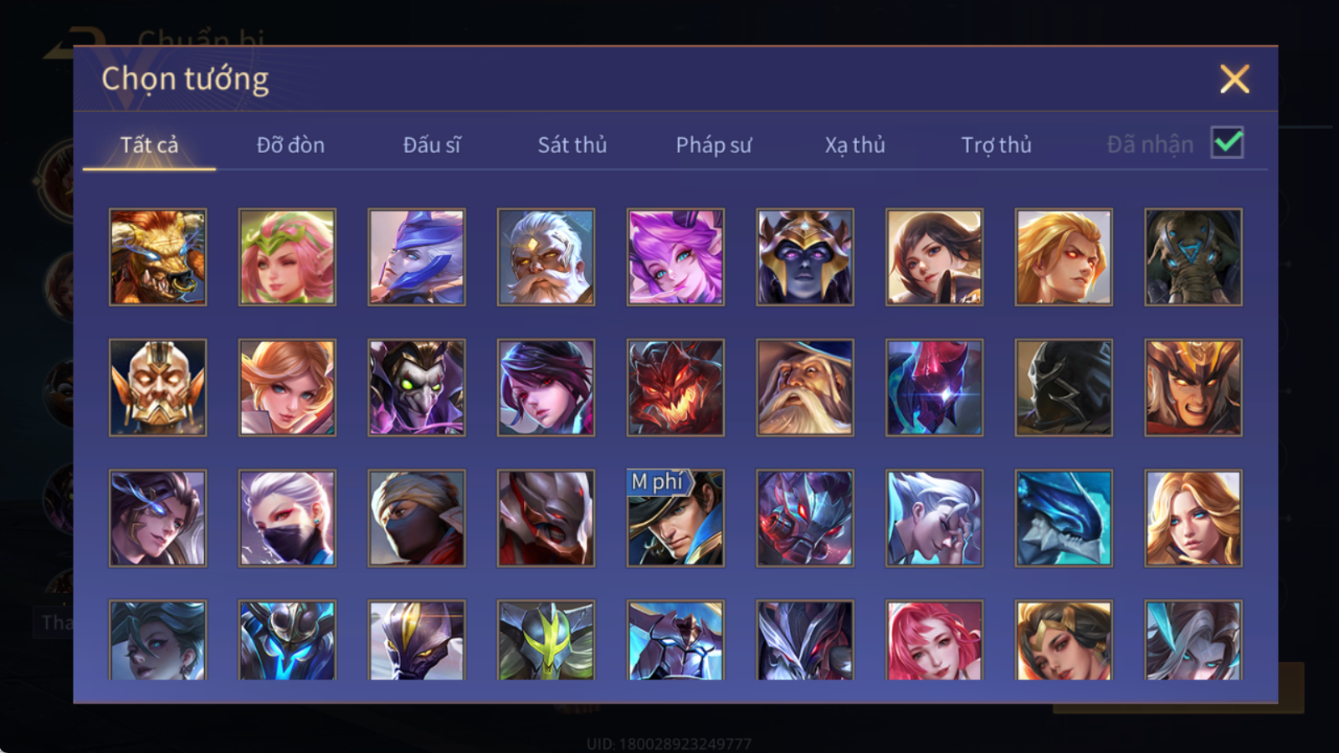Pick the white-bearded old man hero

pyautogui.click(x=546, y=257)
